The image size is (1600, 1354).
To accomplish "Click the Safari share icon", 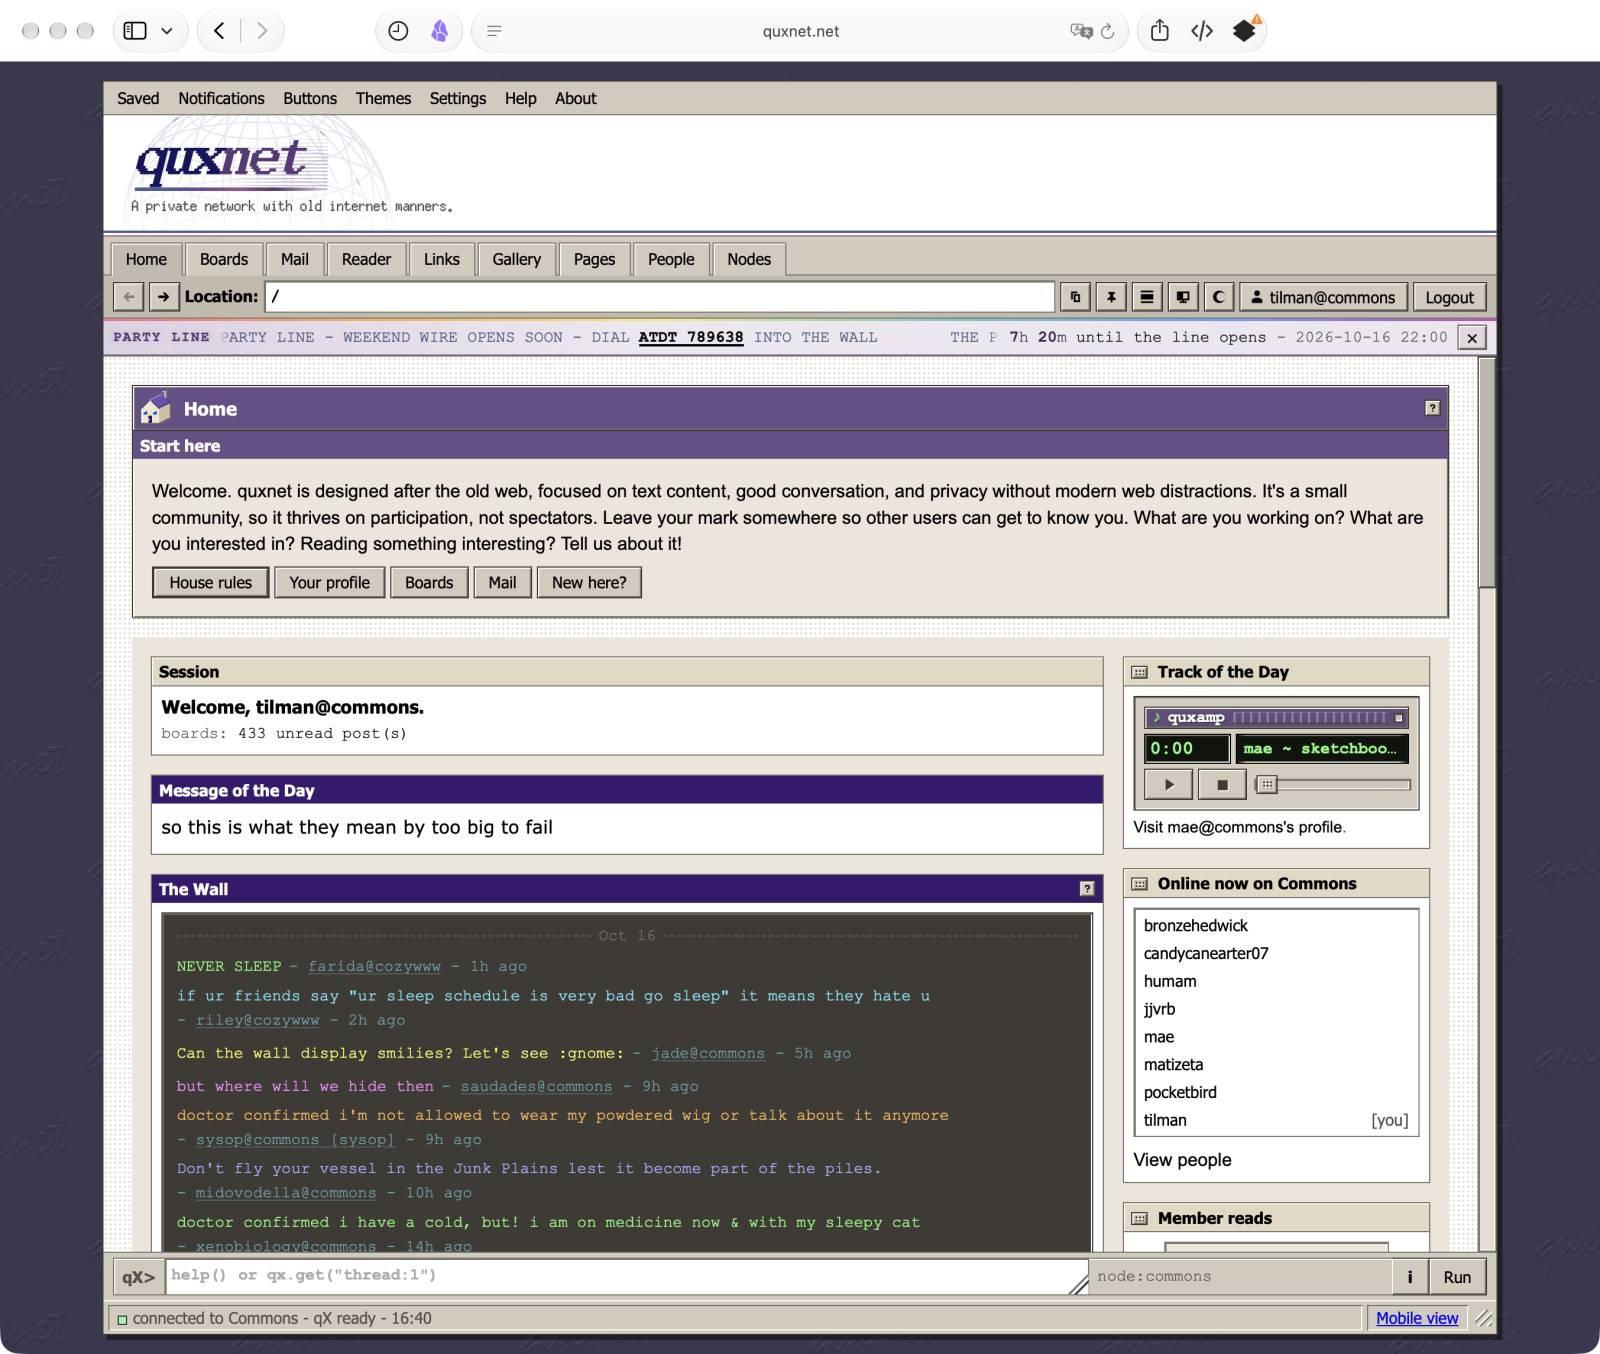I will (1159, 31).
